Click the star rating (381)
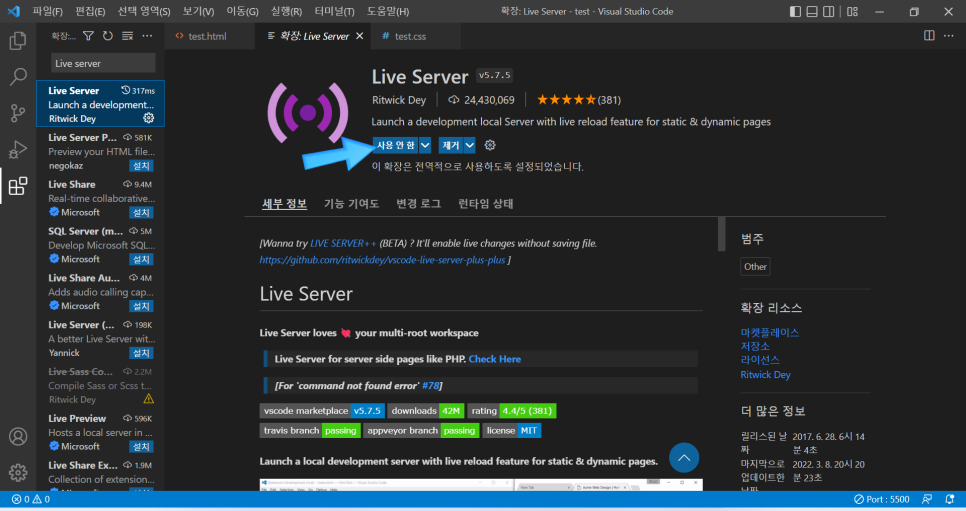Viewport: 966px width, 511px height. (578, 100)
